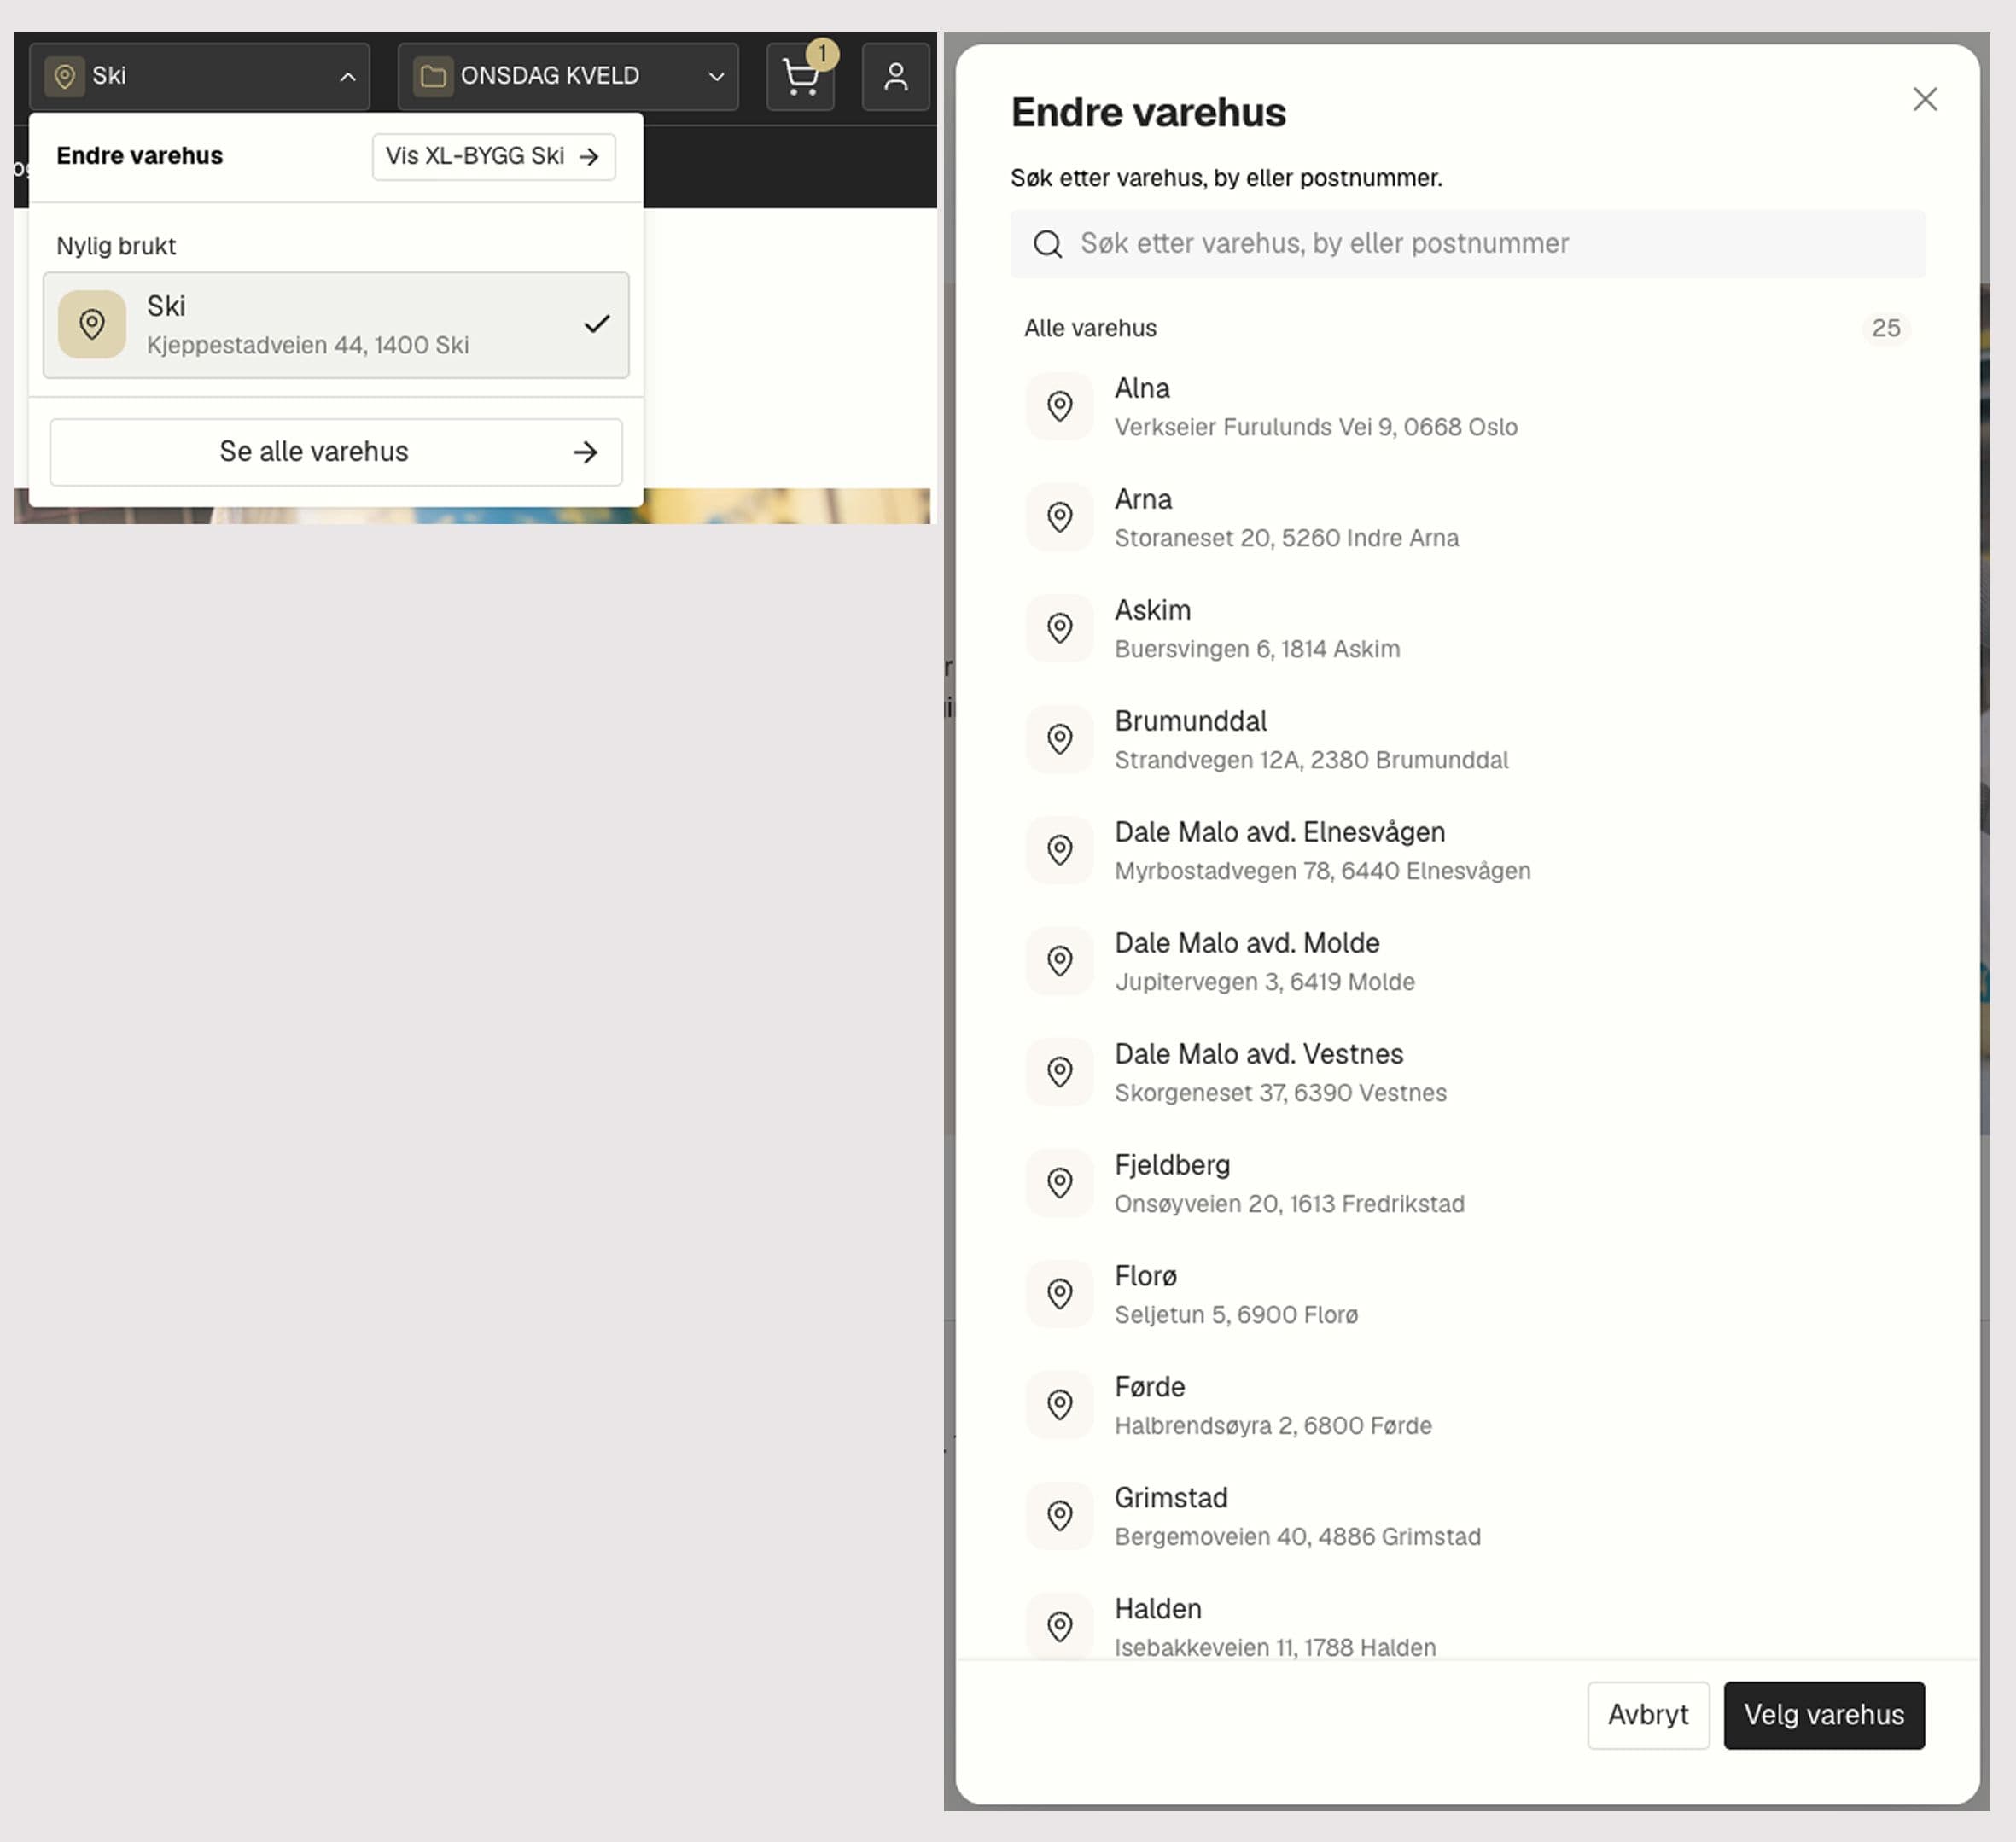The width and height of the screenshot is (2016, 1842).
Task: Click the Velg varehus button
Action: (1824, 1715)
